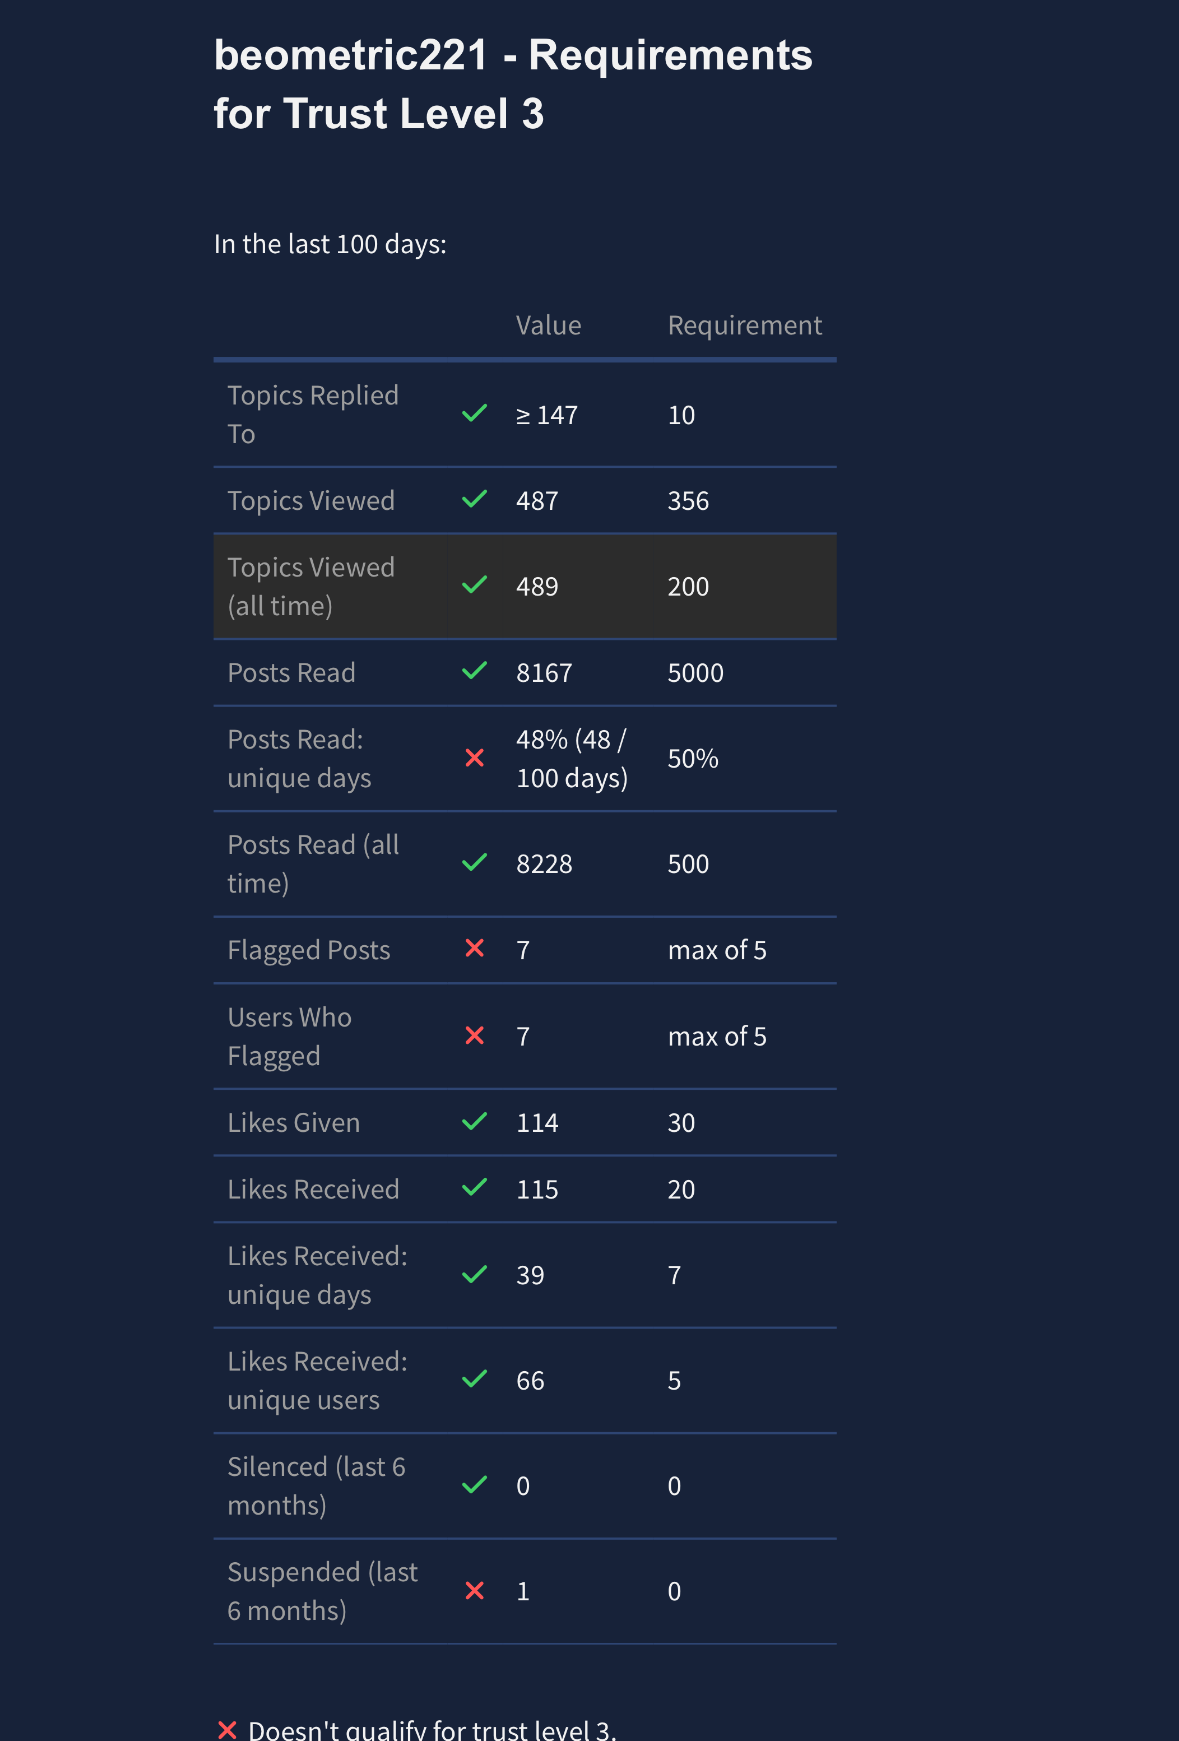Click green checkmark next to Likes Given

475,1121
